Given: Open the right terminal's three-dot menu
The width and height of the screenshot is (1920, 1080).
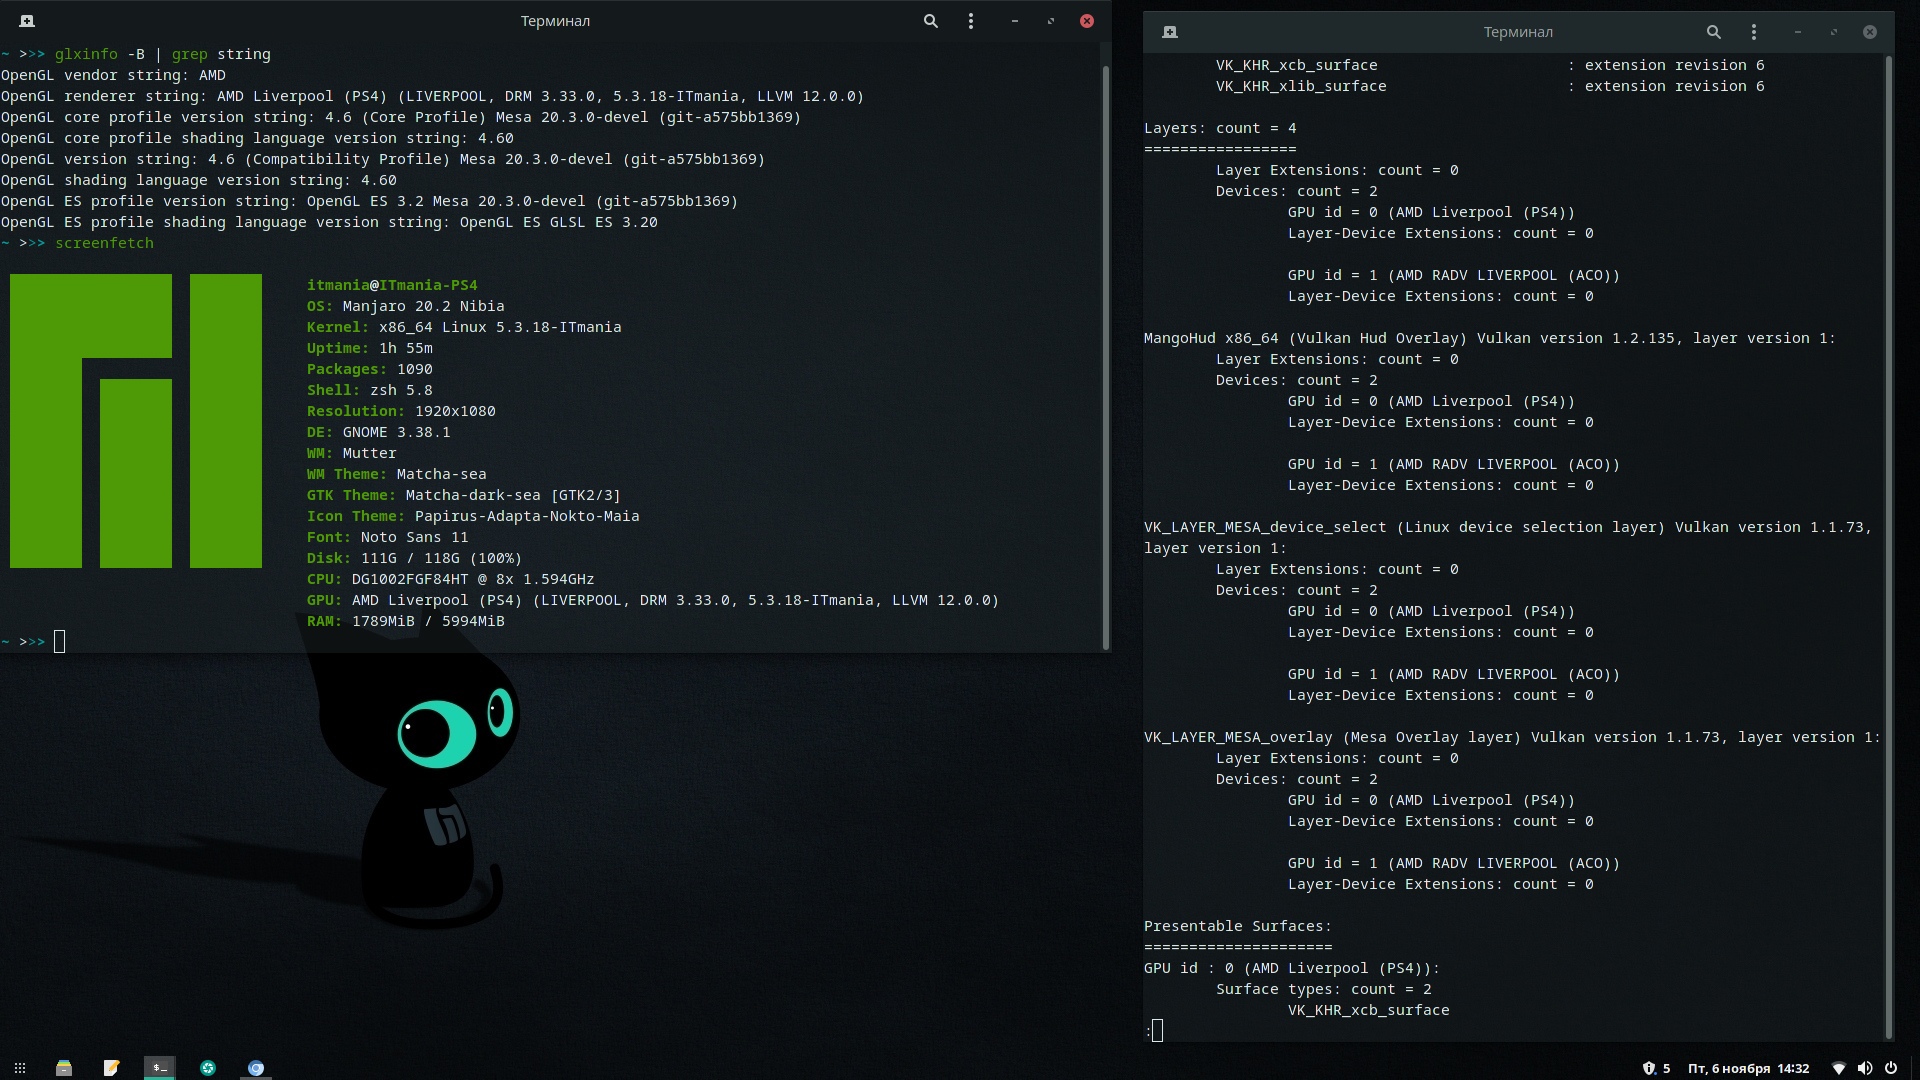Looking at the screenshot, I should coord(1754,31).
